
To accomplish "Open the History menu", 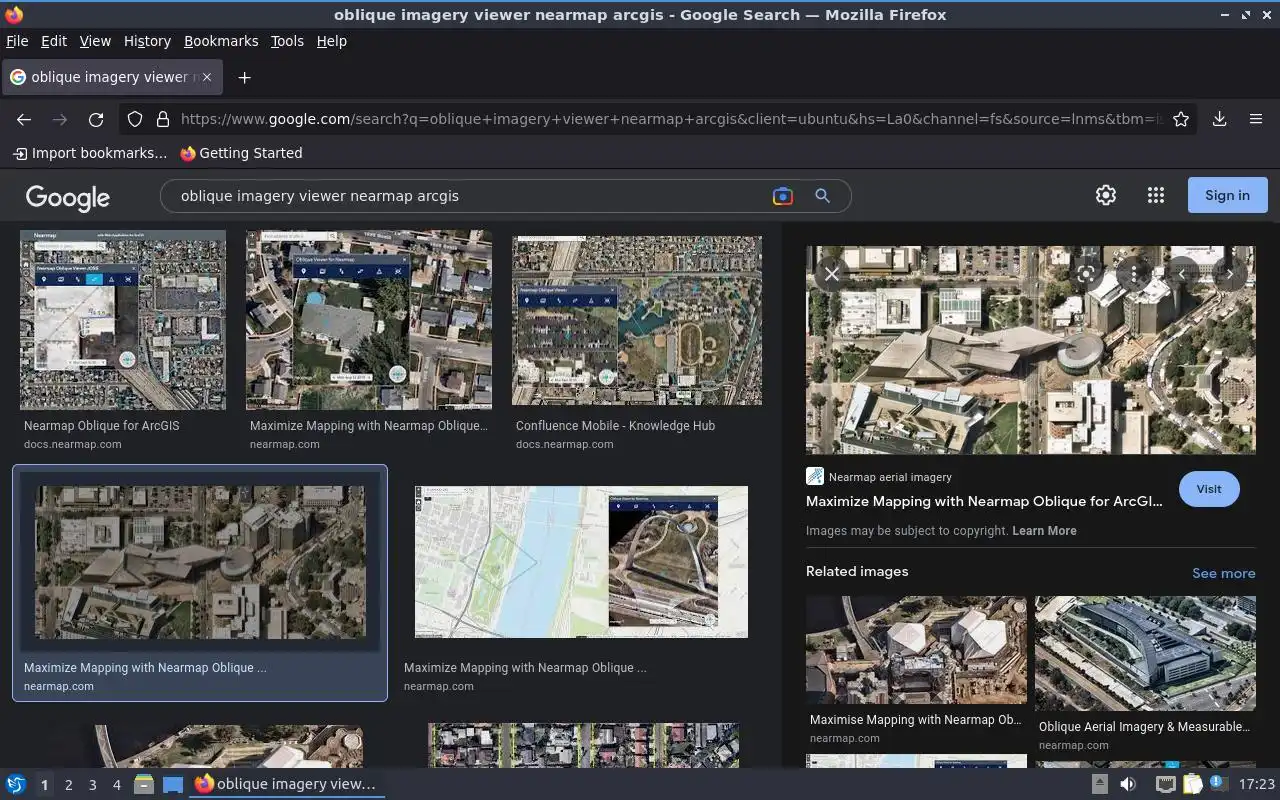I will pos(147,41).
